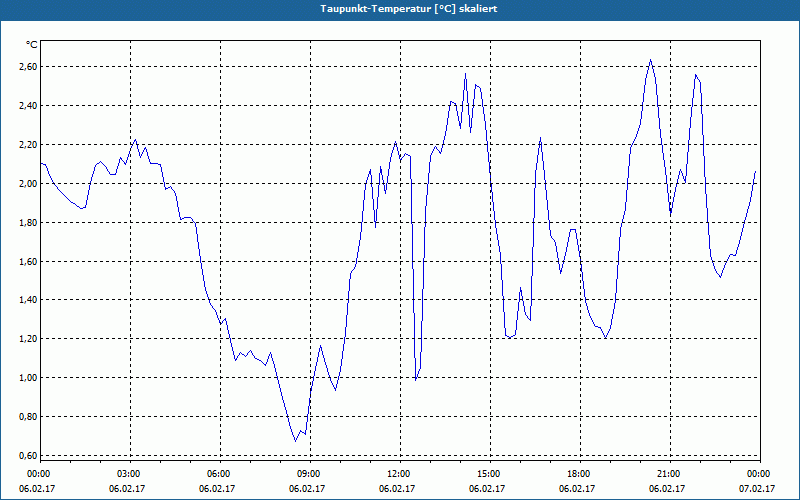Click the 1,20 y-axis value
The width and height of the screenshot is (800, 500).
coord(28,339)
